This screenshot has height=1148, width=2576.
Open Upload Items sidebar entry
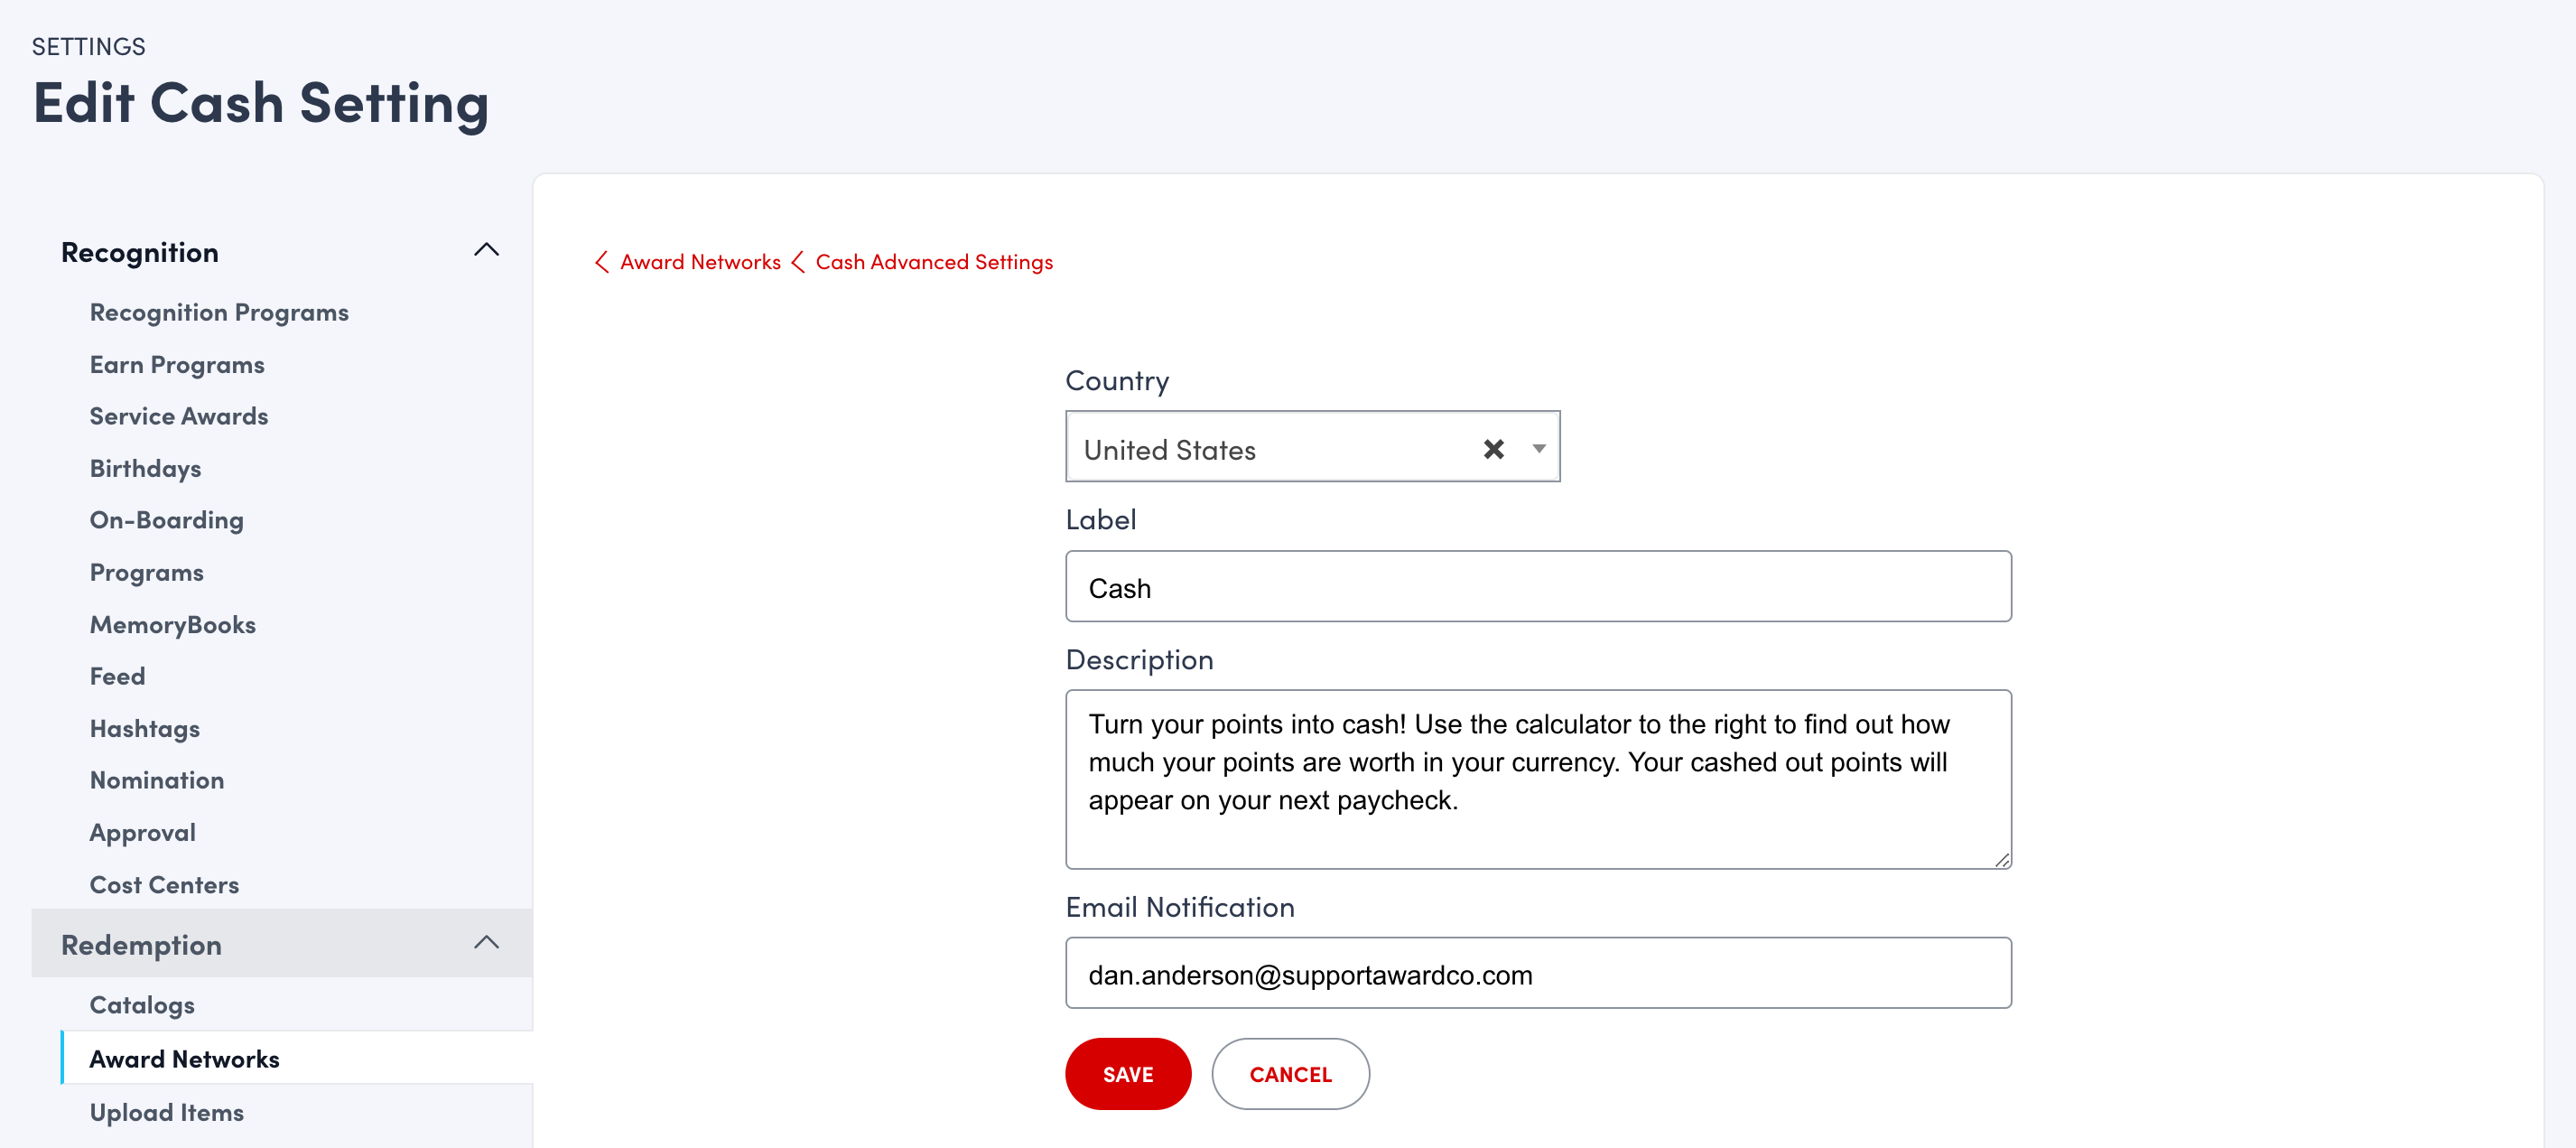click(x=167, y=1112)
